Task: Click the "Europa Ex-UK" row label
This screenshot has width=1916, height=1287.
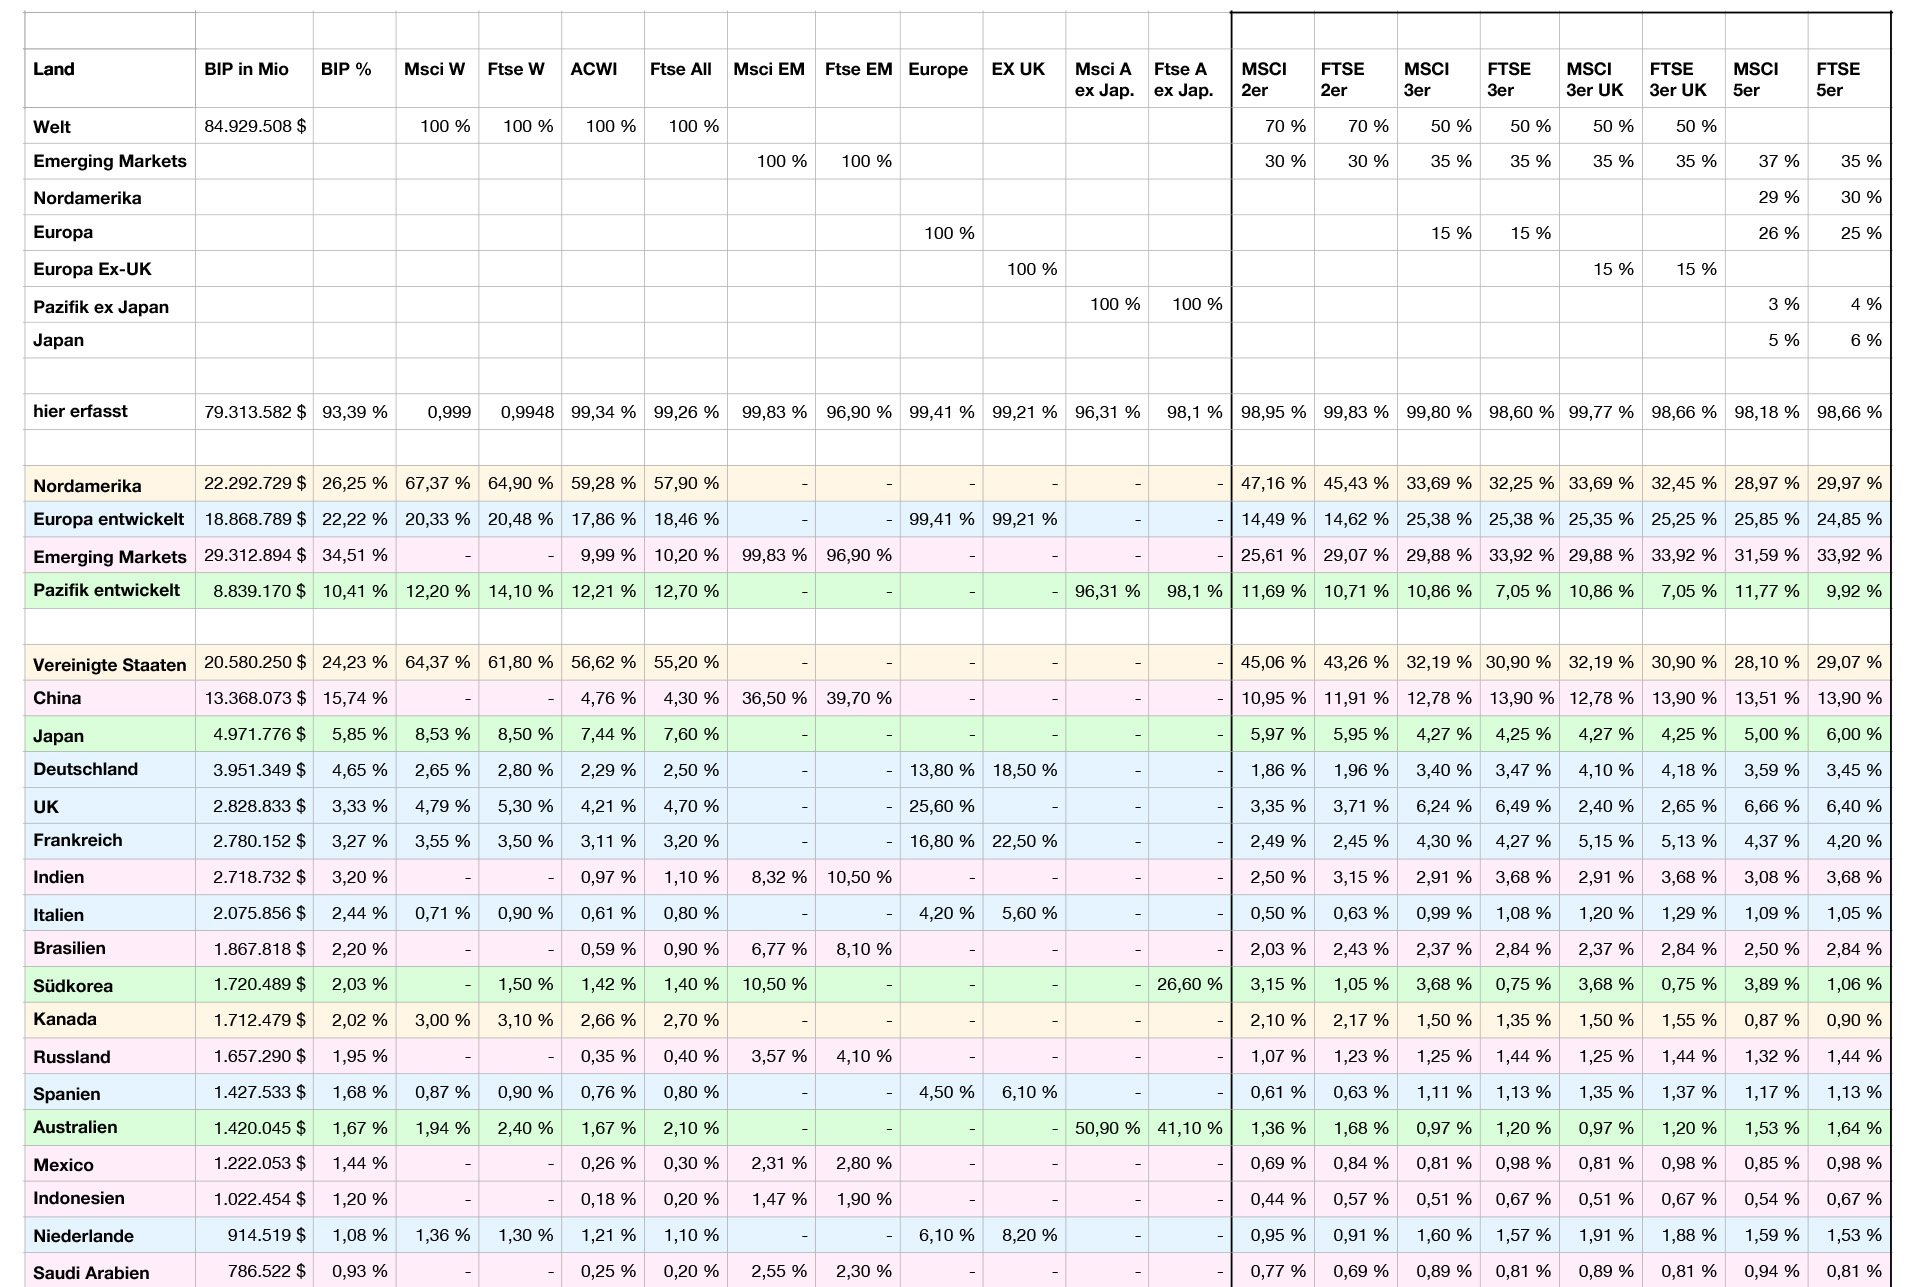Action: pyautogui.click(x=92, y=269)
